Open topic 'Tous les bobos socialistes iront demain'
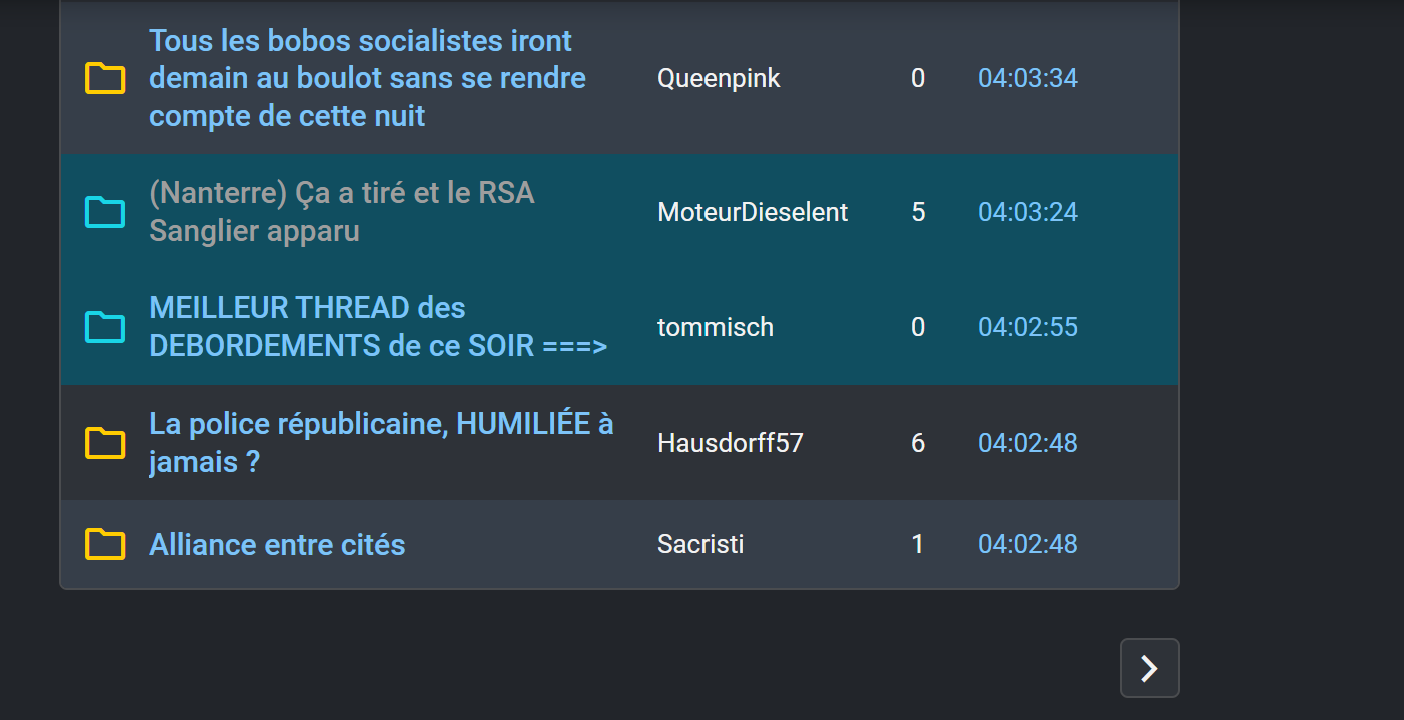The height and width of the screenshot is (720, 1404). point(368,78)
